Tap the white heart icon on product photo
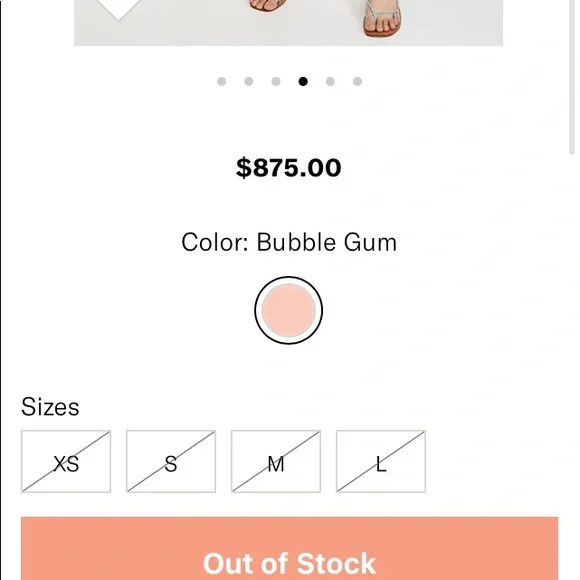 tap(119, 9)
